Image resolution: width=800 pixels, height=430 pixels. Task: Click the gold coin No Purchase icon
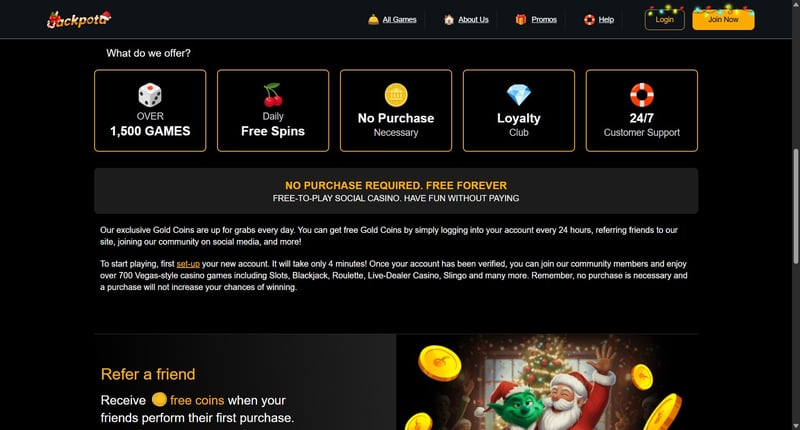point(396,95)
